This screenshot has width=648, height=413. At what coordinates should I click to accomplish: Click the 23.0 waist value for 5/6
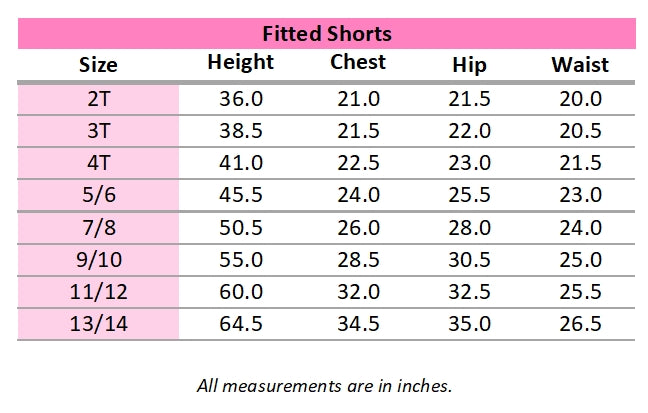point(580,195)
